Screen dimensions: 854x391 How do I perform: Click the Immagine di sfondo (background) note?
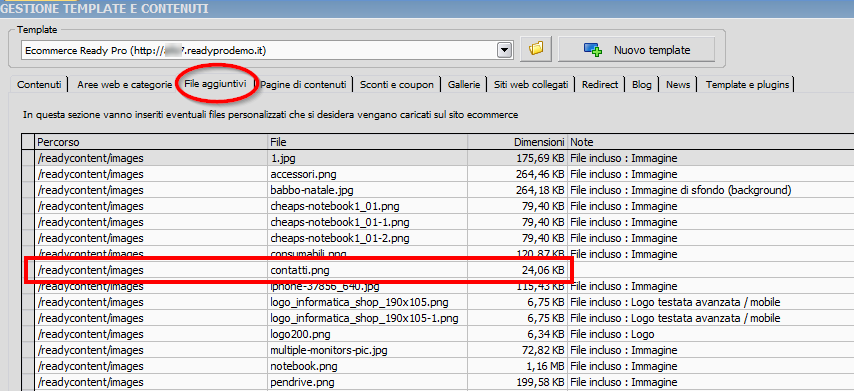pyautogui.click(x=711, y=191)
